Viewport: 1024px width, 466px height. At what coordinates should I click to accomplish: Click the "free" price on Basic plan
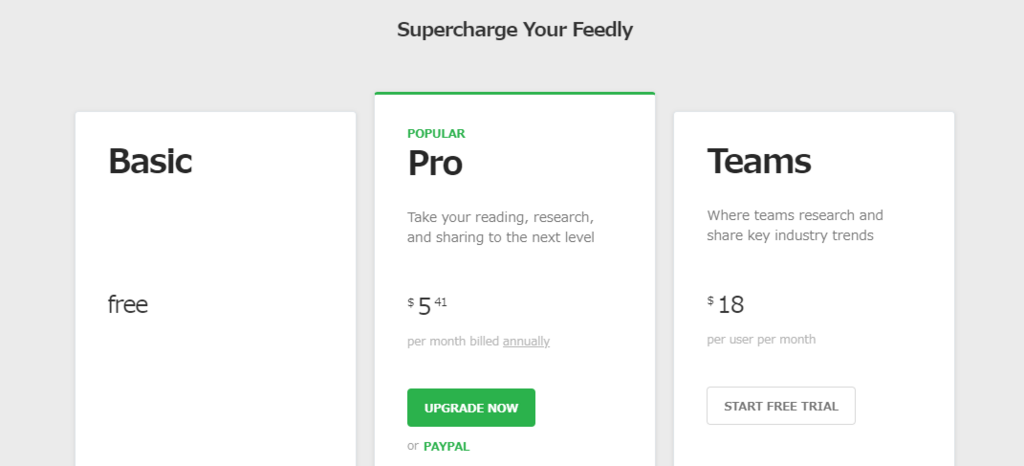128,304
